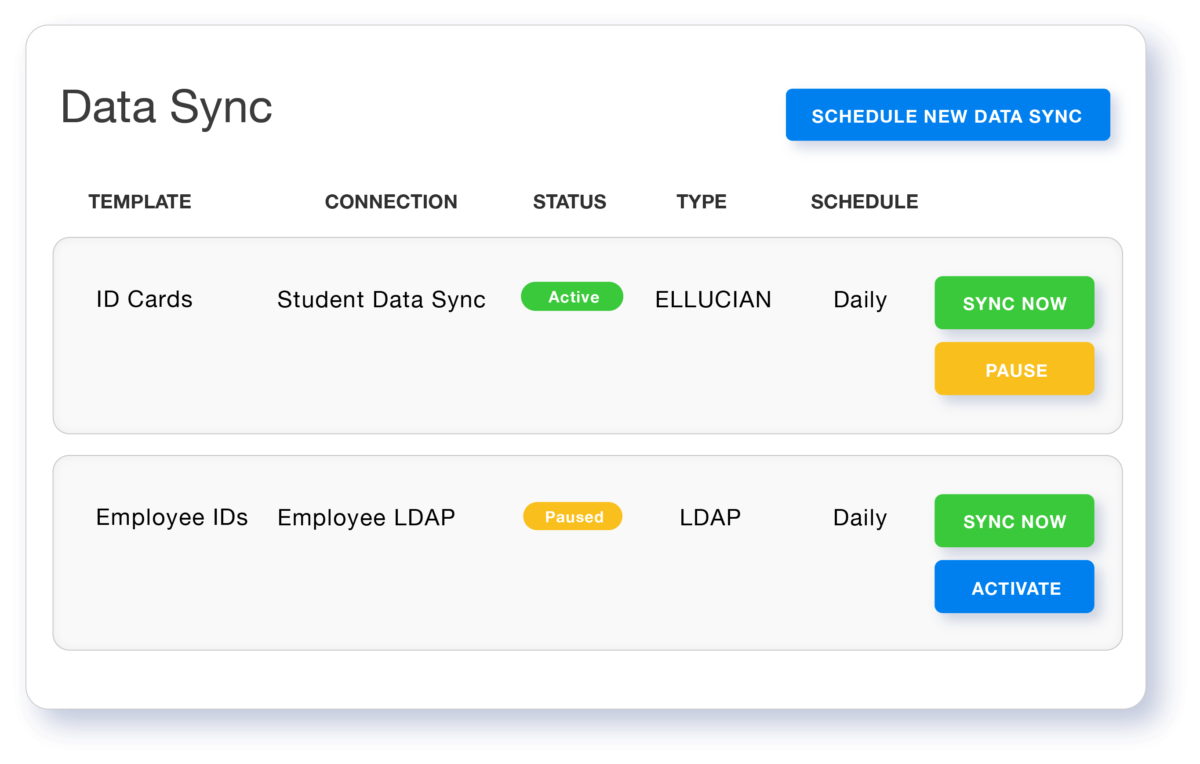
Task: Click the Daily schedule for Employee IDs
Action: tap(860, 518)
